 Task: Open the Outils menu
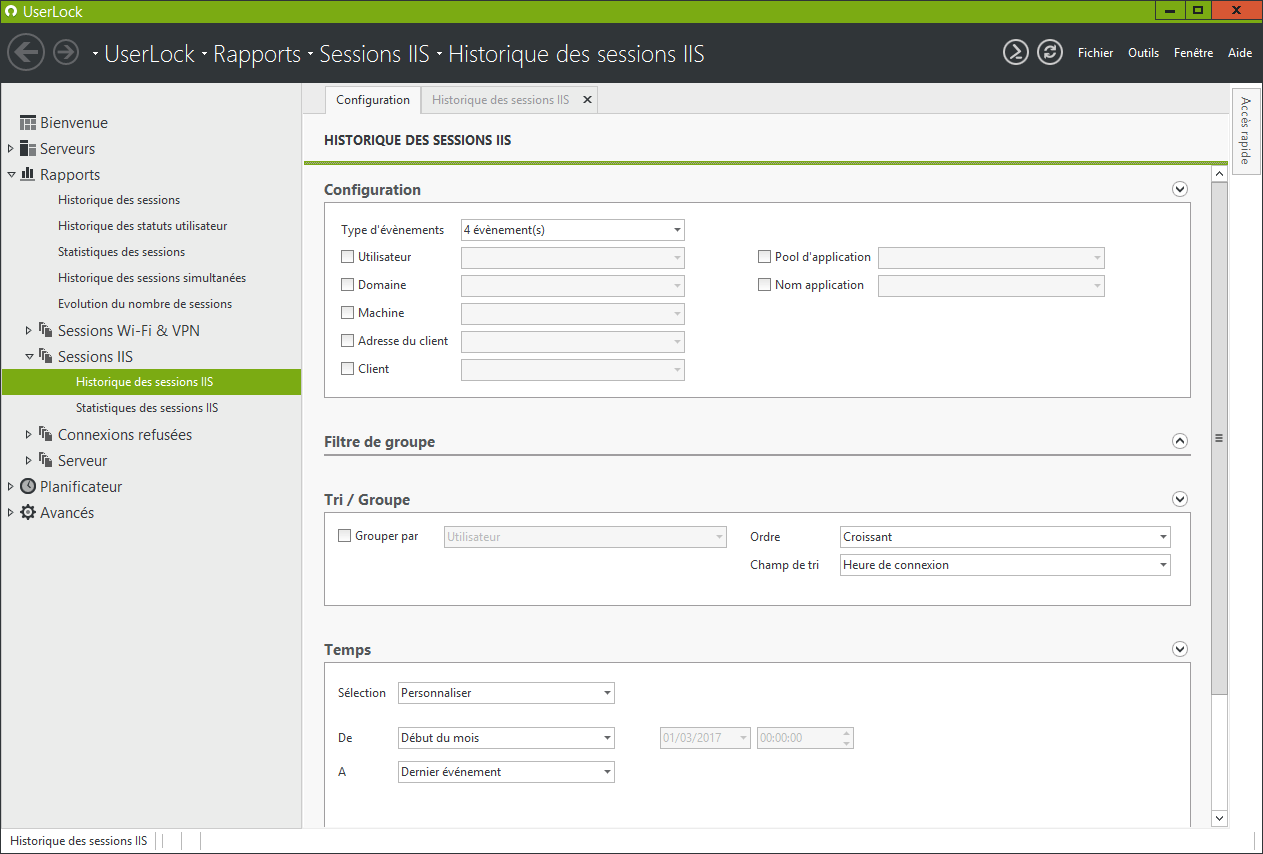[1143, 53]
